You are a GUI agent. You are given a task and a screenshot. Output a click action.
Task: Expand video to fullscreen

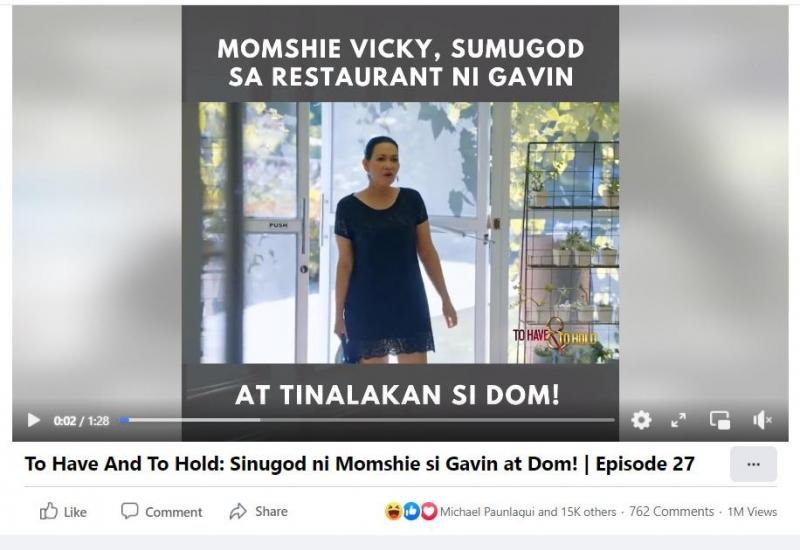(678, 420)
